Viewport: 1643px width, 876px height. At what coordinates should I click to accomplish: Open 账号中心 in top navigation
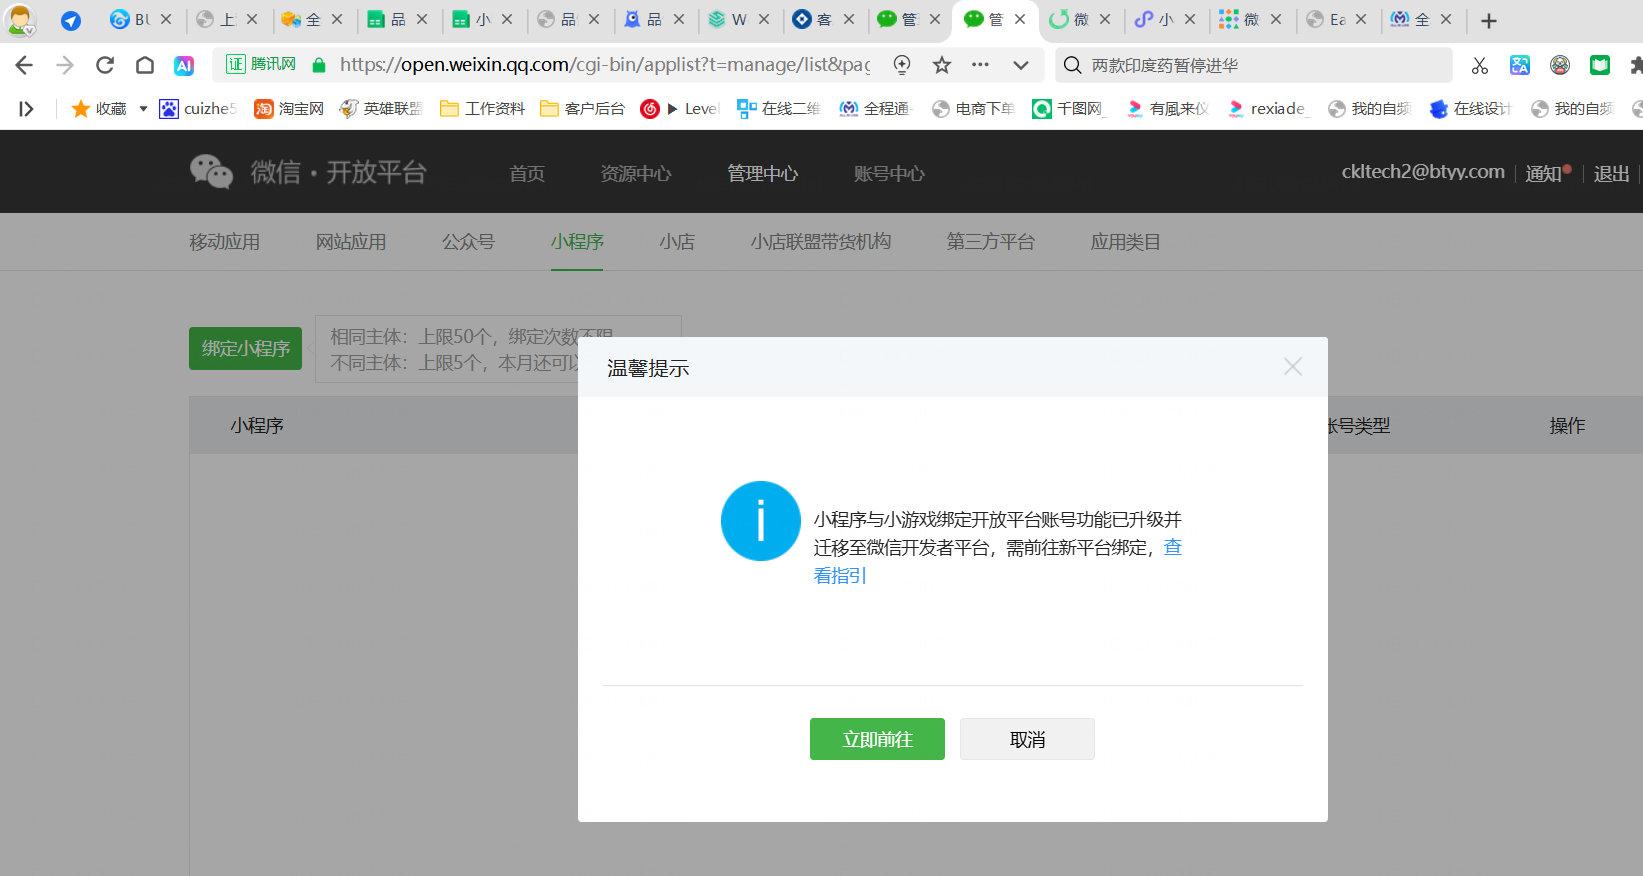pos(890,173)
